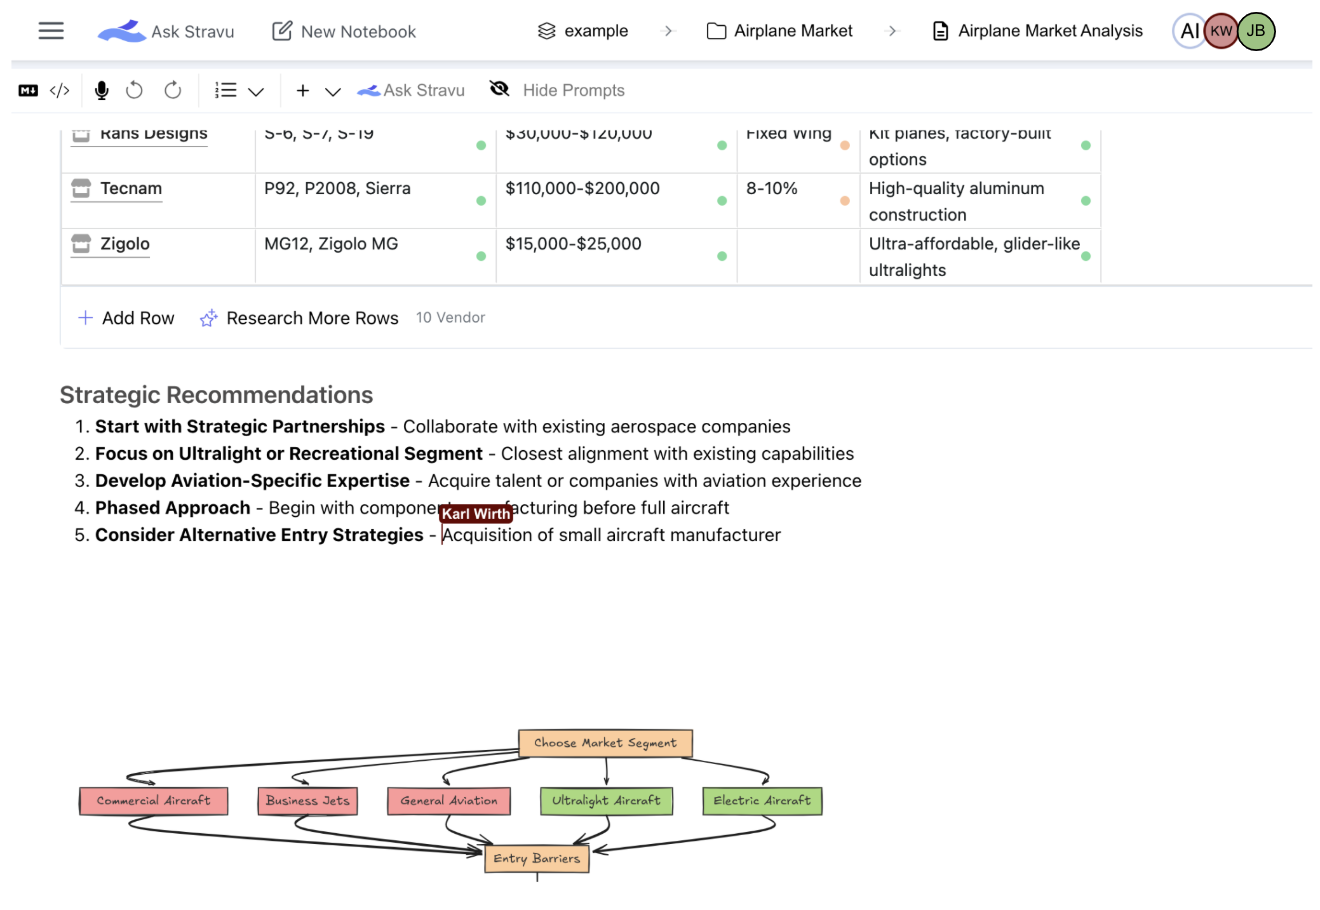
Task: Click the code view icon
Action: [x=60, y=91]
